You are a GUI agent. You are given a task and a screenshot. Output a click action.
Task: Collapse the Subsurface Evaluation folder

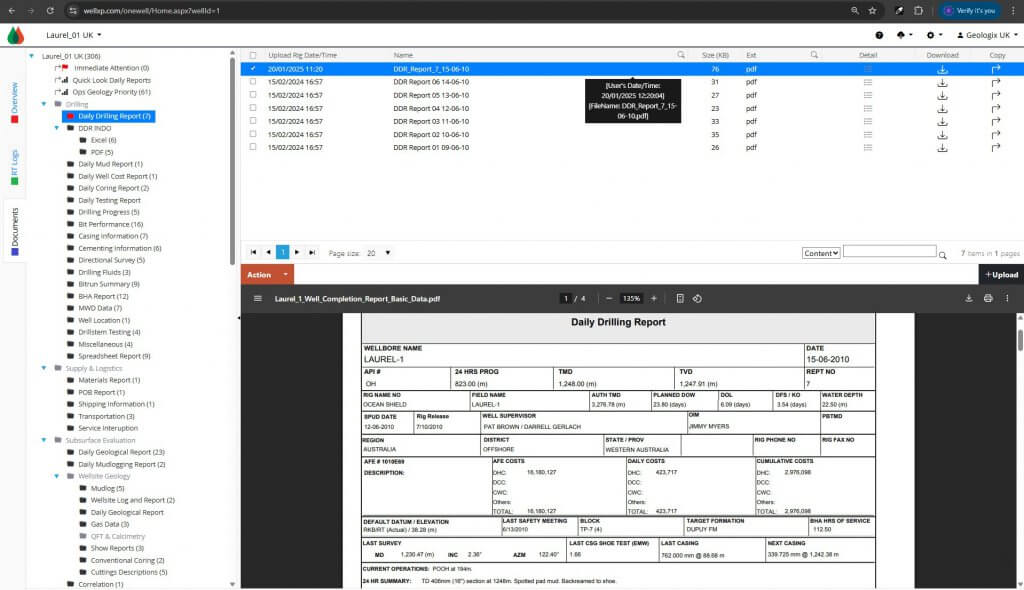tap(44, 440)
